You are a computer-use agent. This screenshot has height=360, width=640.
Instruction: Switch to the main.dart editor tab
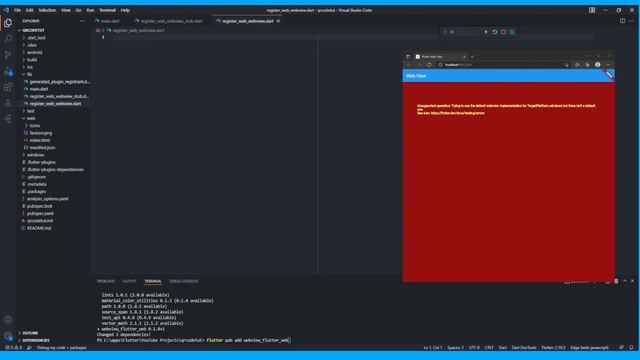109,21
